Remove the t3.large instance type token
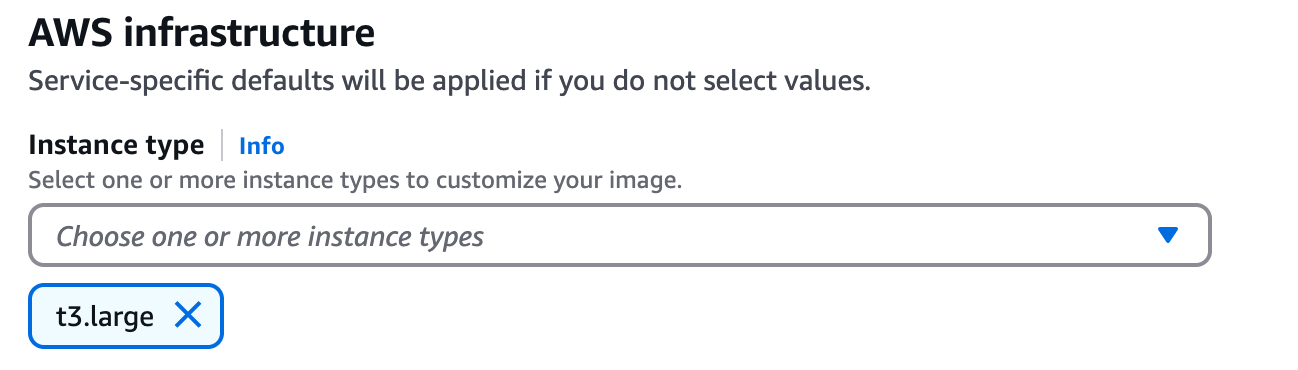Image resolution: width=1298 pixels, height=370 pixels. 188,317
